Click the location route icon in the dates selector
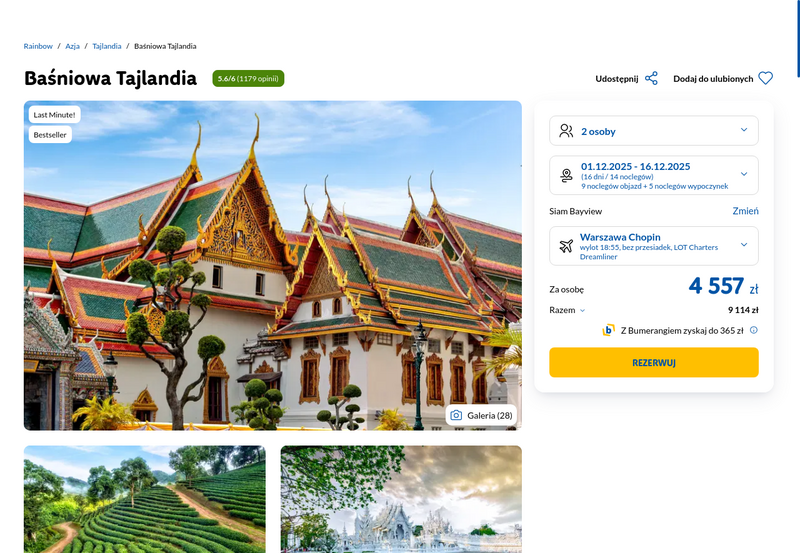The height and width of the screenshot is (553, 800). click(x=566, y=175)
